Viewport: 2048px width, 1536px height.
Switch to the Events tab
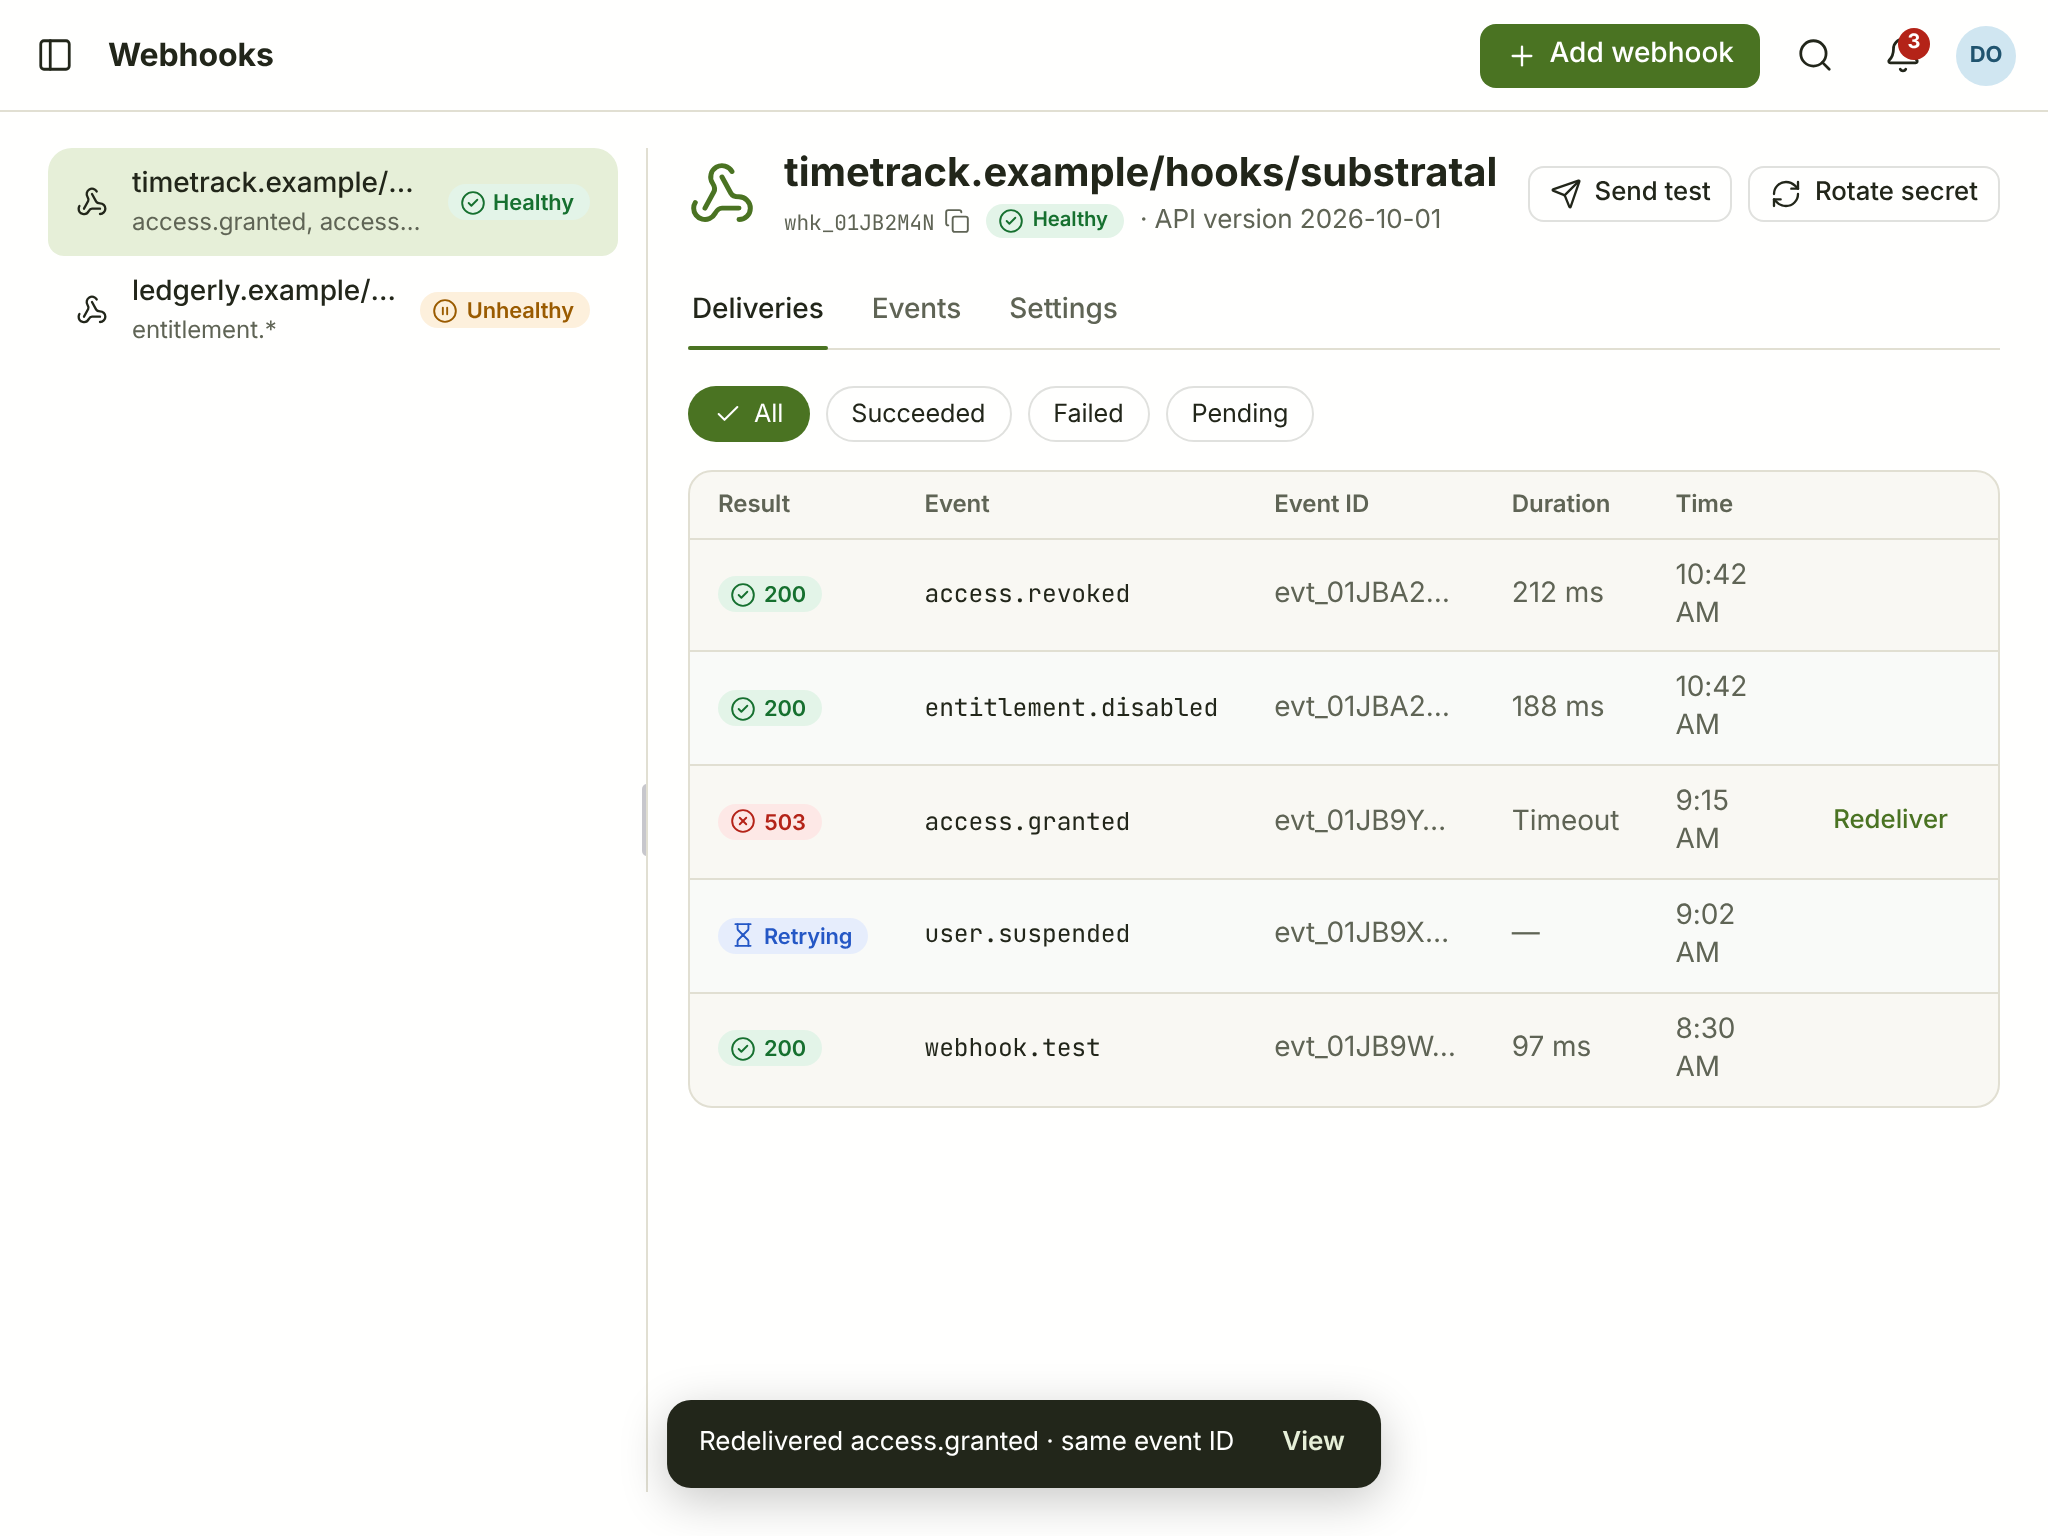point(916,309)
